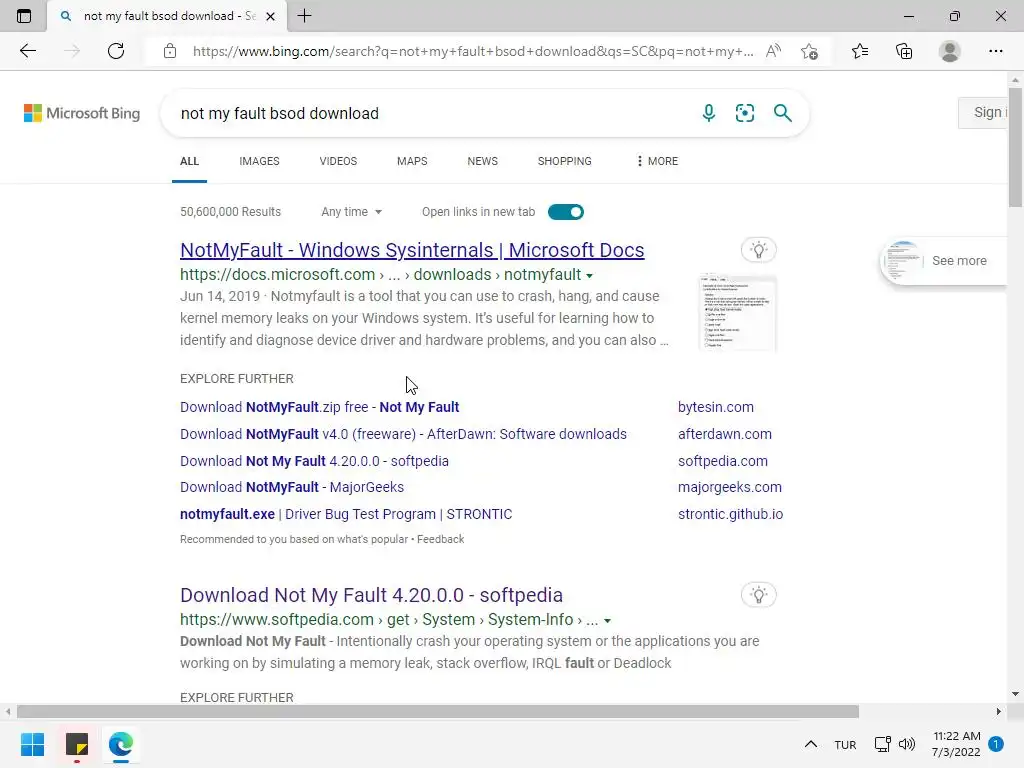Go to Microsoft Bing home logo
This screenshot has height=768, width=1024.
[82, 113]
